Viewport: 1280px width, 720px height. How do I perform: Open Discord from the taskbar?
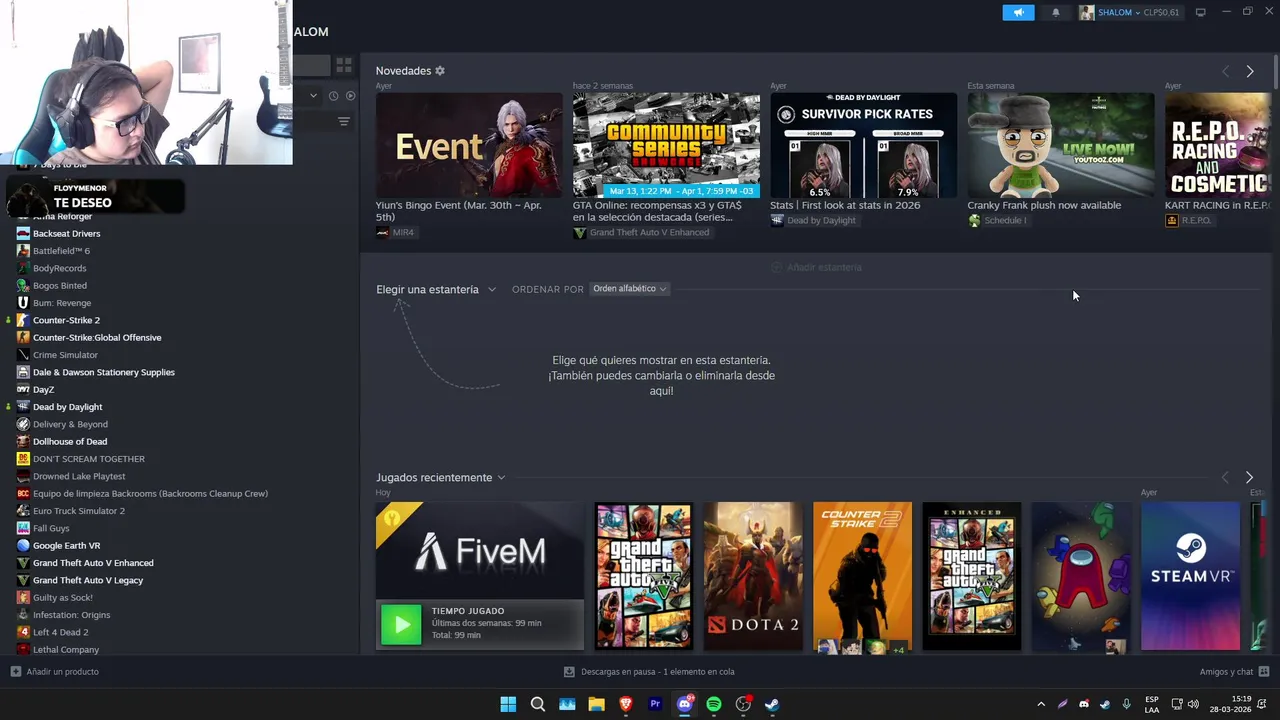pos(685,704)
